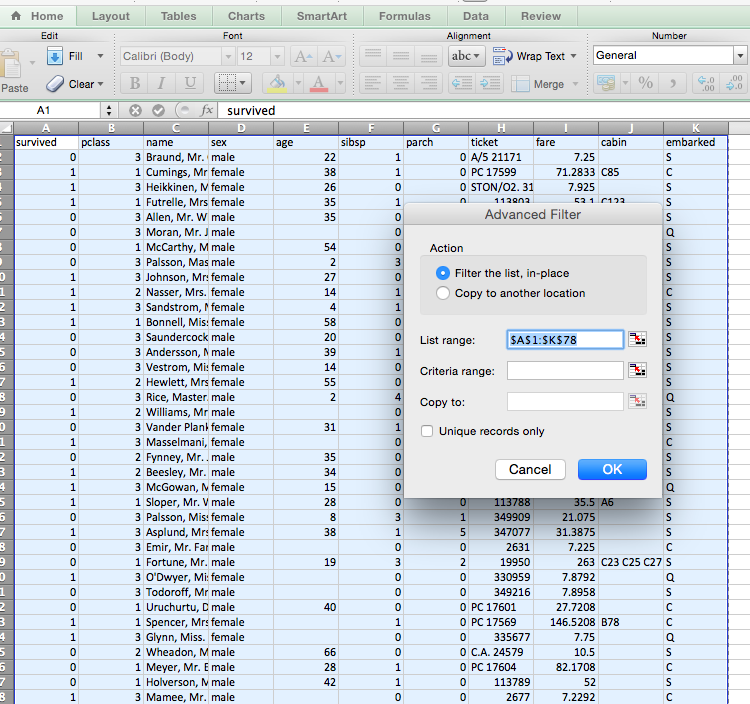Screen dimensions: 750x704
Task: Open the fill color dropdown arrow
Action: click(298, 84)
